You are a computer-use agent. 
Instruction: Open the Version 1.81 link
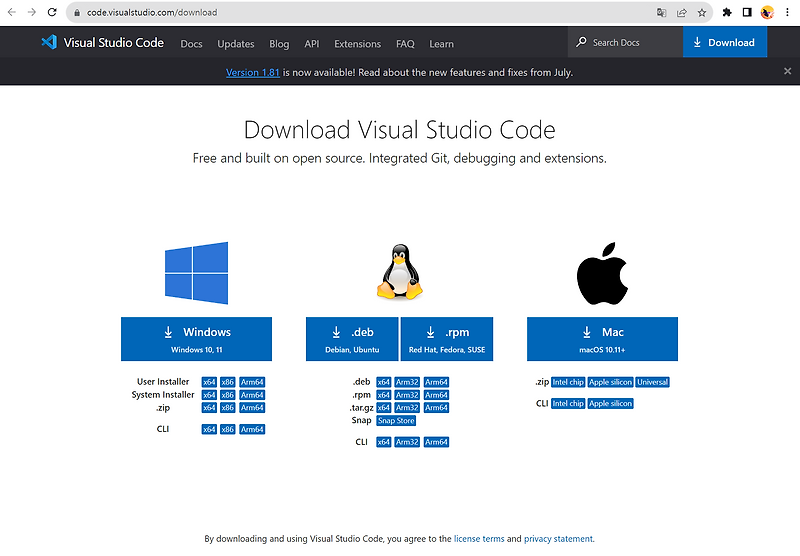click(253, 72)
